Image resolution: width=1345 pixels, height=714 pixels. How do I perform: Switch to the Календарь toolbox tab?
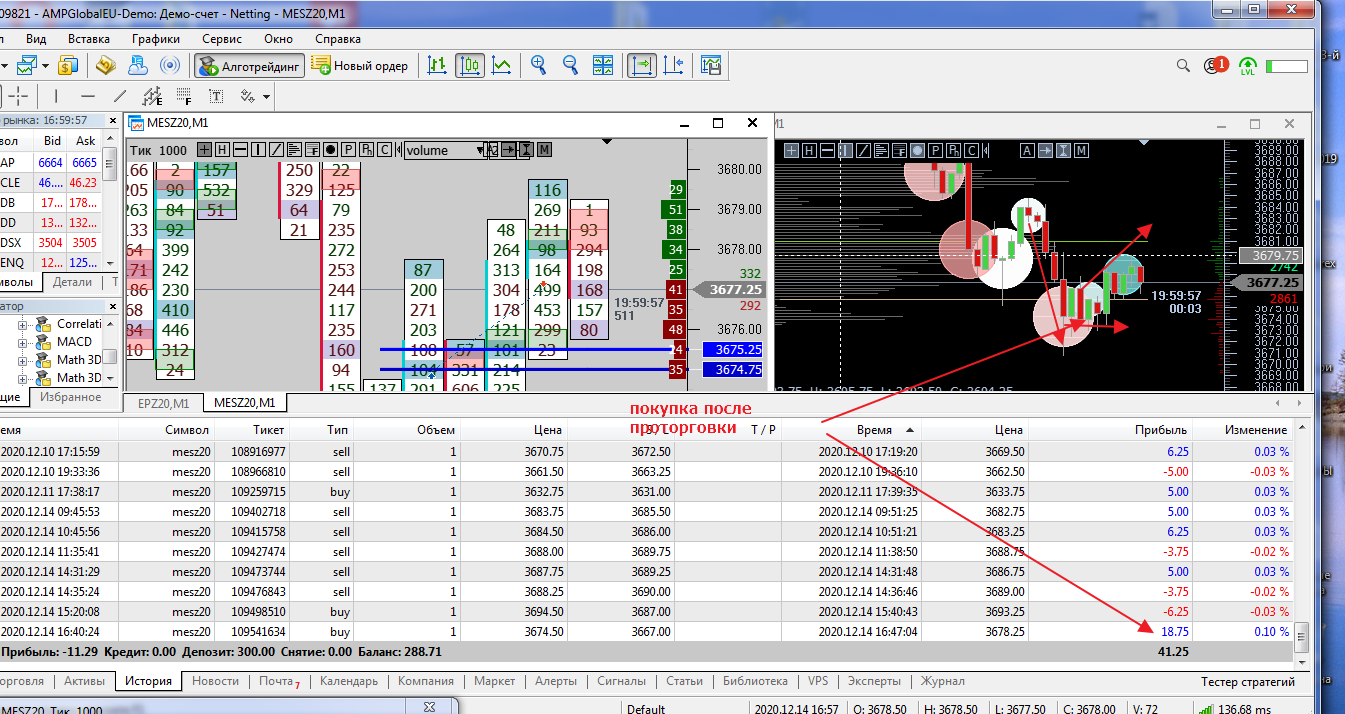[349, 681]
